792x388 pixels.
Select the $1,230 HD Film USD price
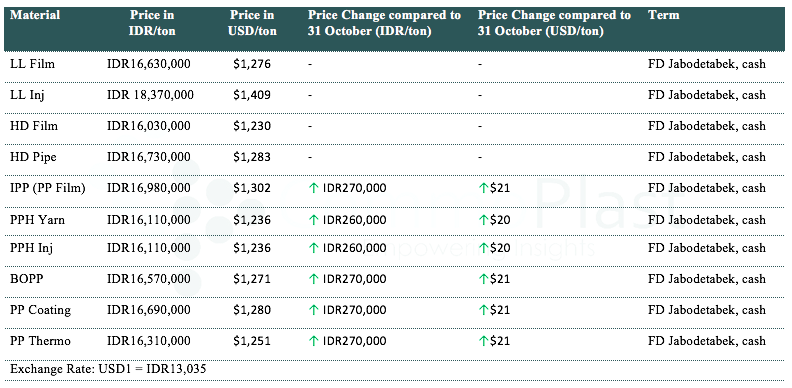click(252, 126)
